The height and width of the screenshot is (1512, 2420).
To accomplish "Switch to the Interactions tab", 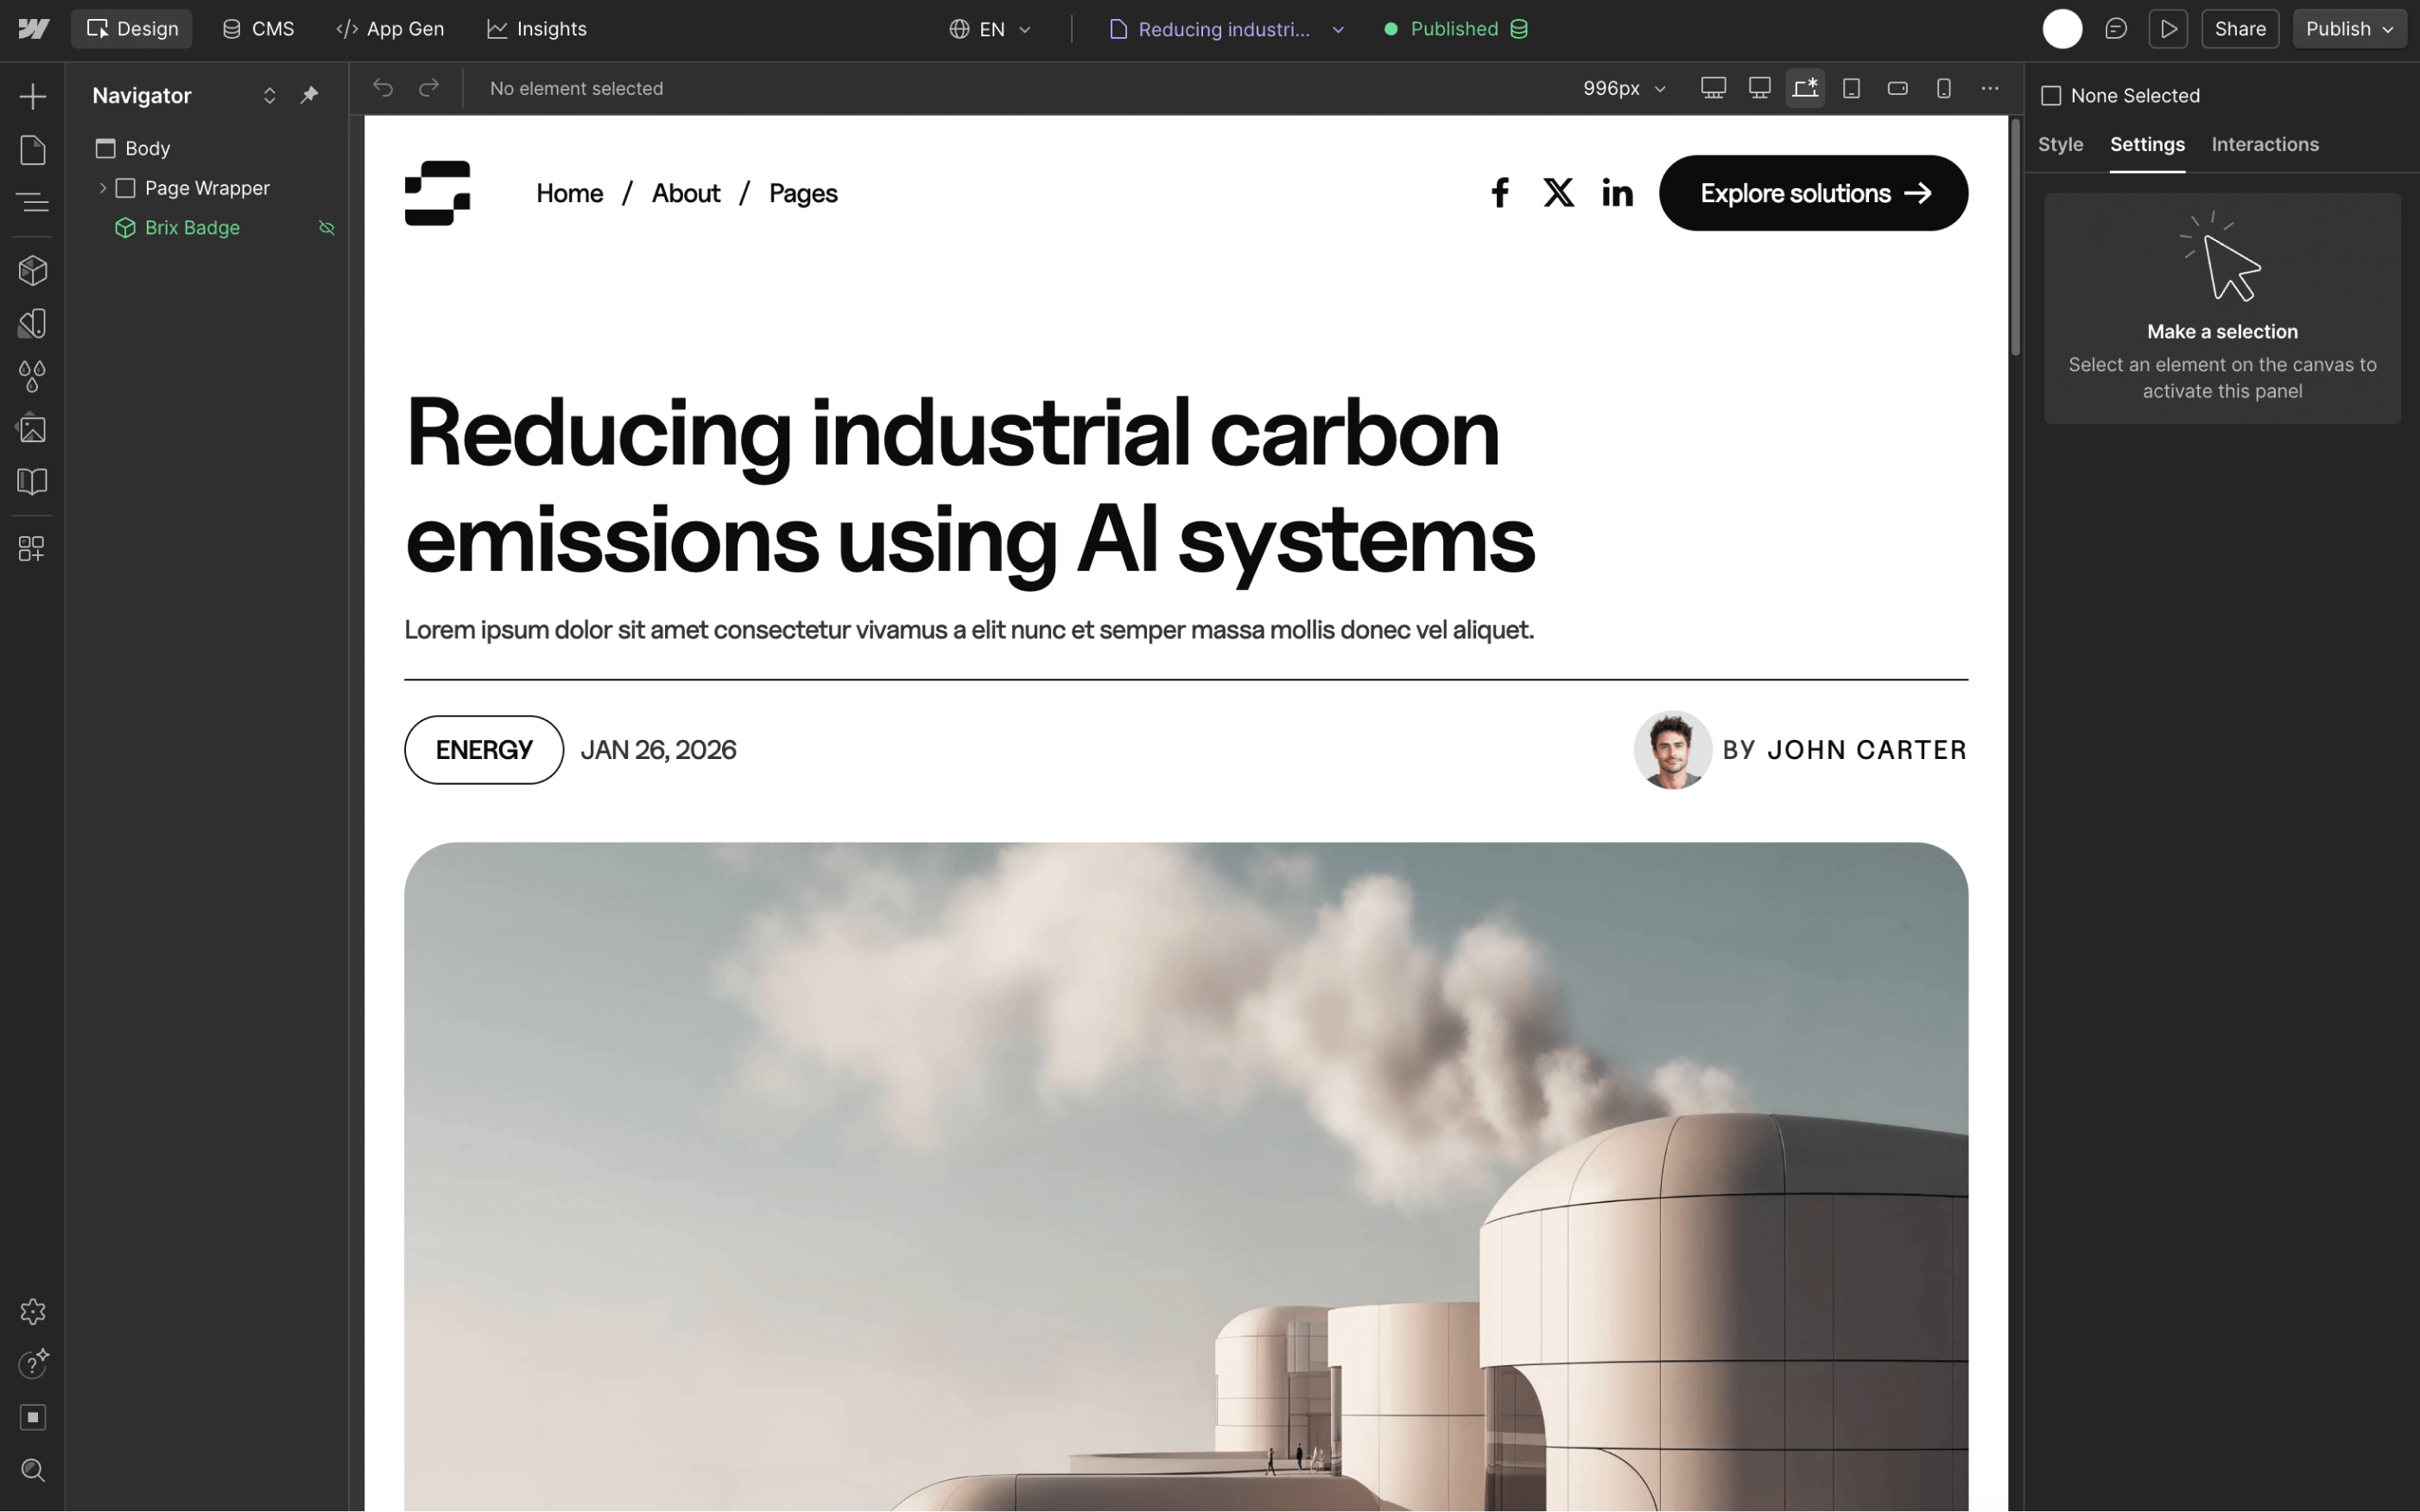I will coord(2264,144).
